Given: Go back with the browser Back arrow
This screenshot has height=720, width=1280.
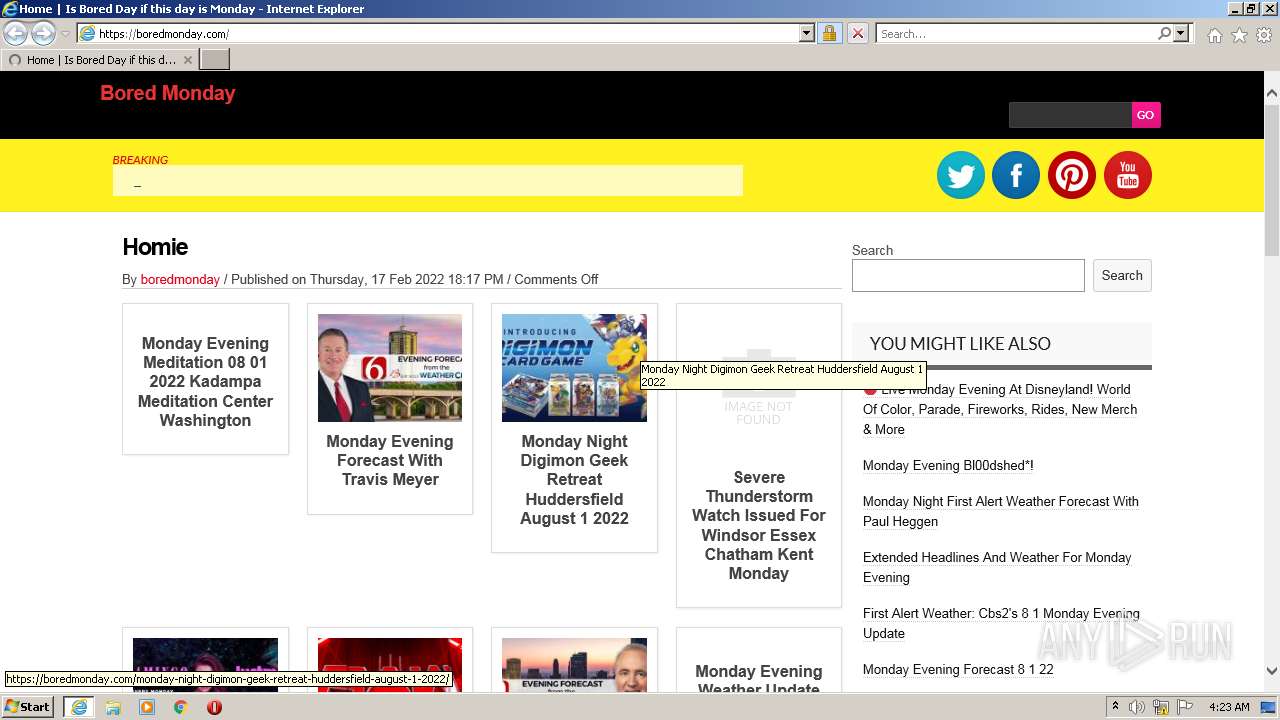Looking at the screenshot, I should 16,34.
